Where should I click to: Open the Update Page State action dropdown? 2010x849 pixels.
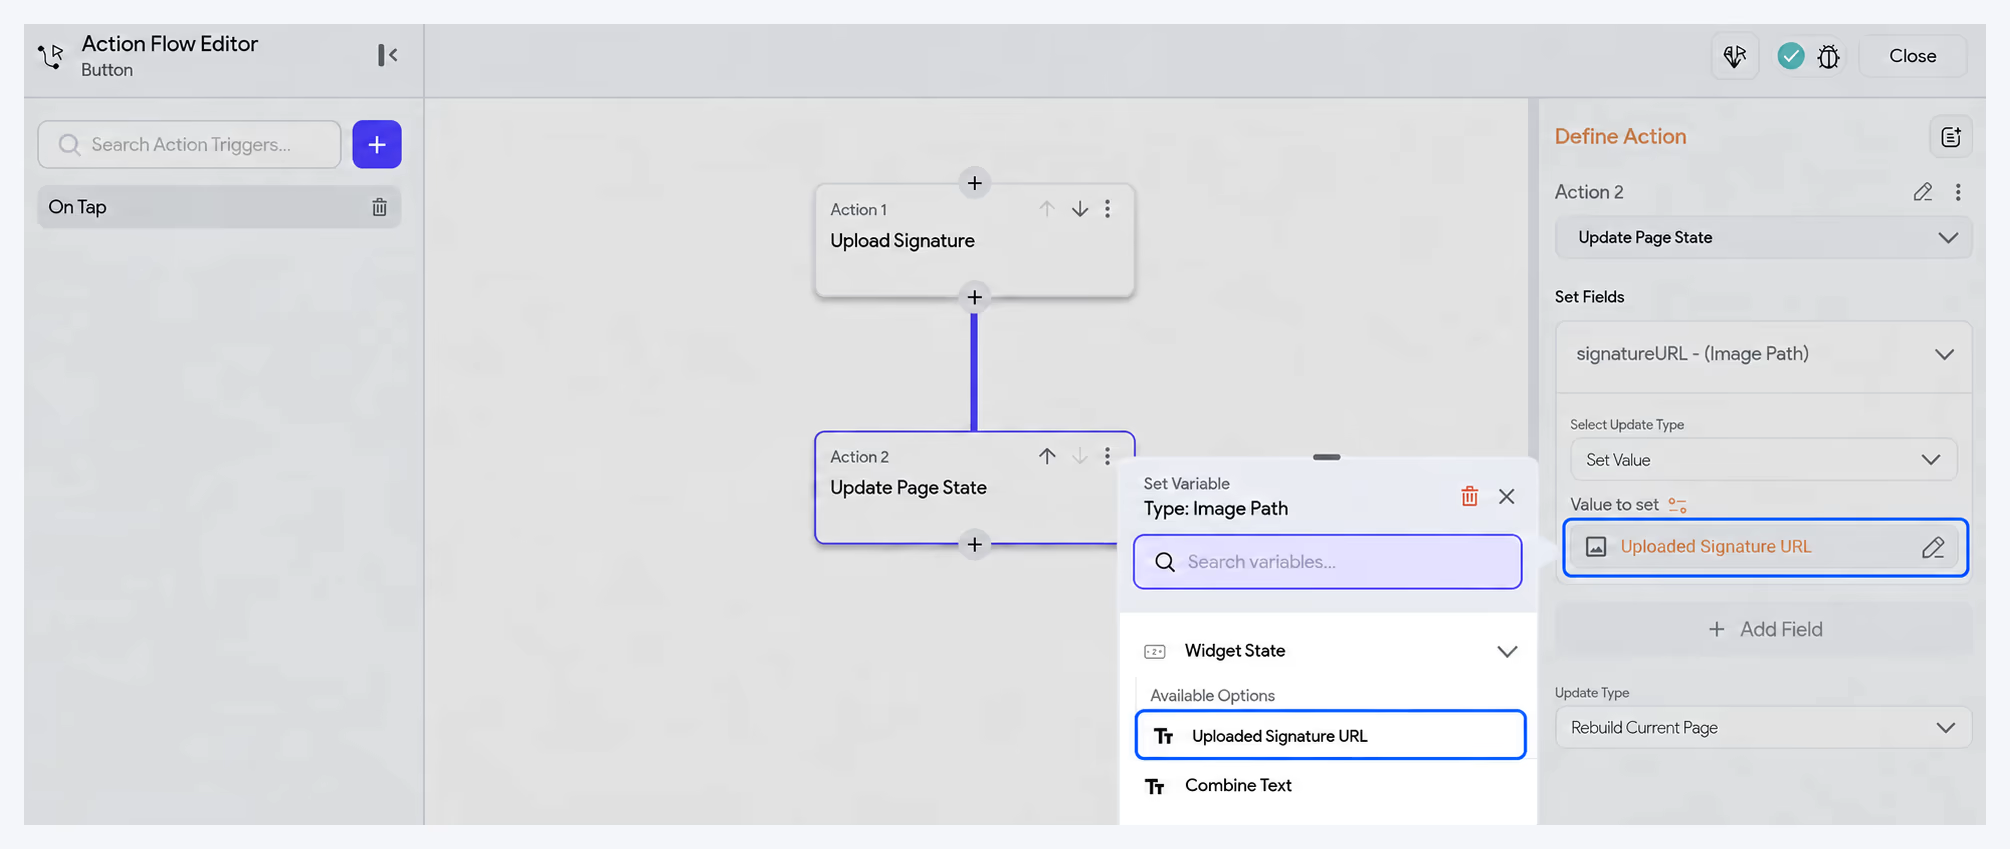tap(1763, 238)
